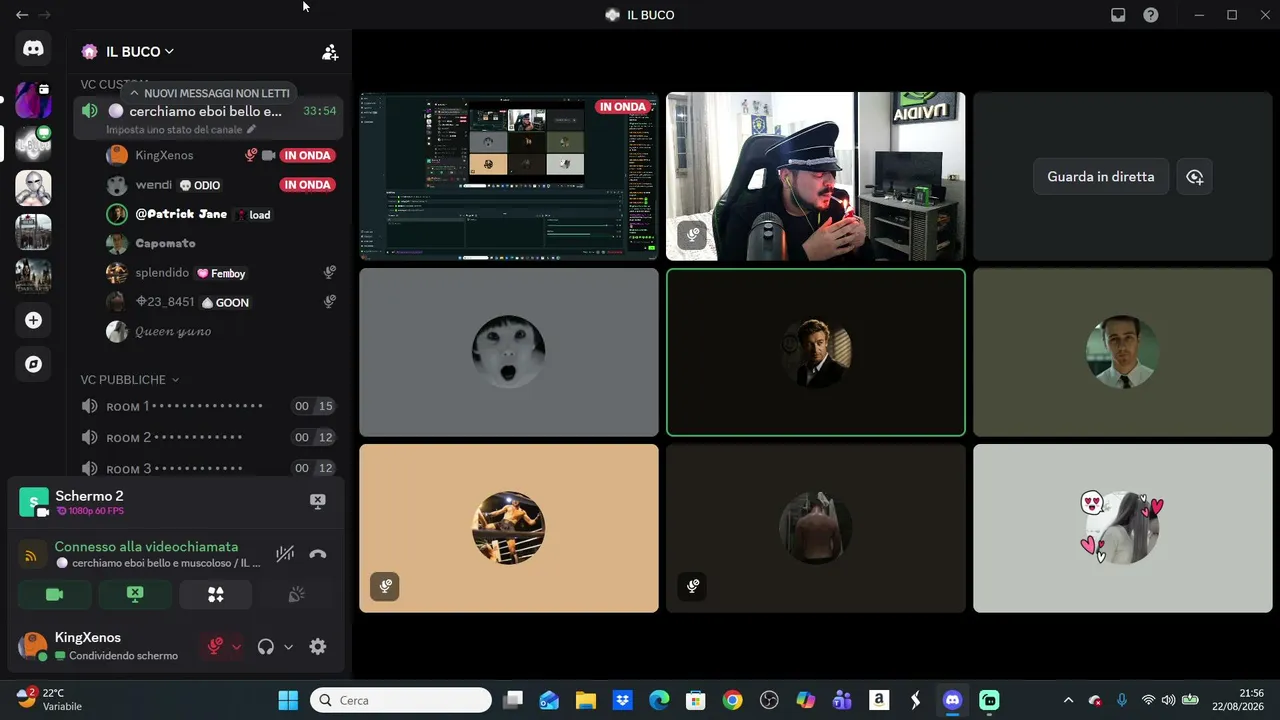The image size is (1280, 720).
Task: Toggle the camera on or off
Action: pos(55,595)
